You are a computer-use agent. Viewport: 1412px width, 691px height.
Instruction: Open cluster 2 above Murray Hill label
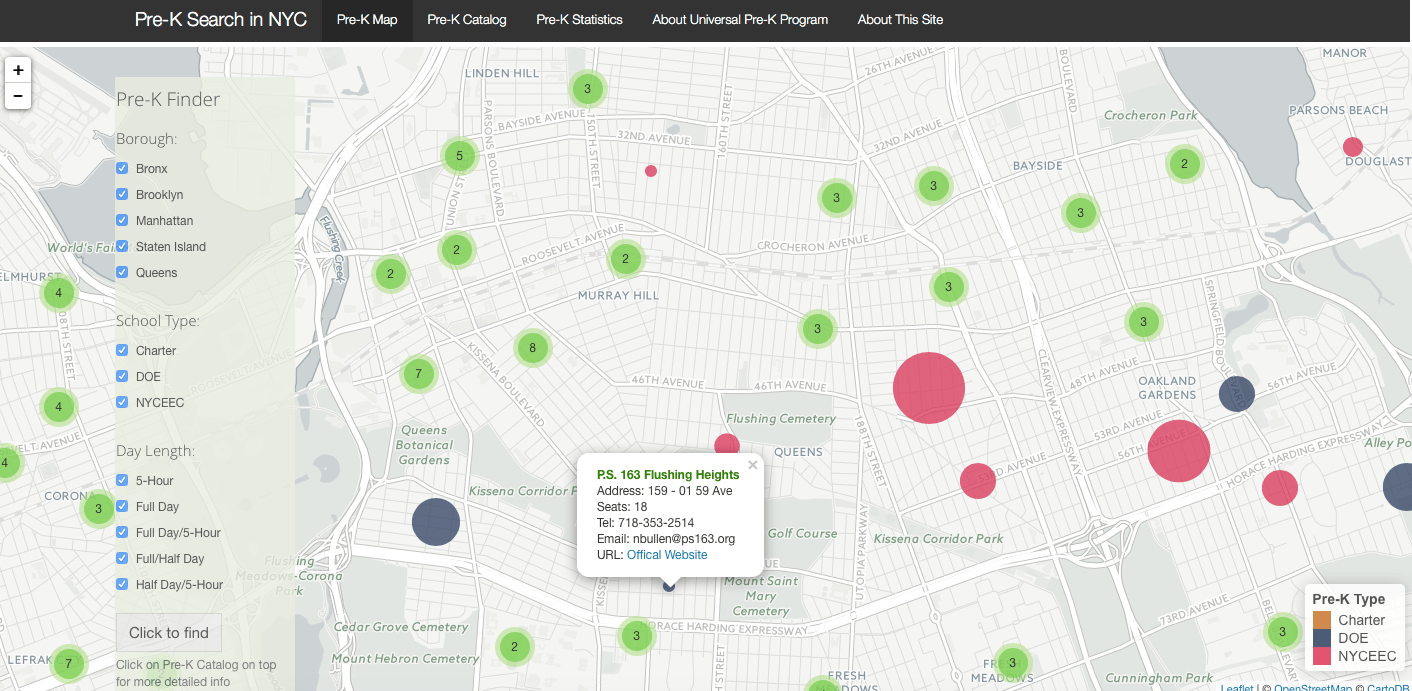626,260
